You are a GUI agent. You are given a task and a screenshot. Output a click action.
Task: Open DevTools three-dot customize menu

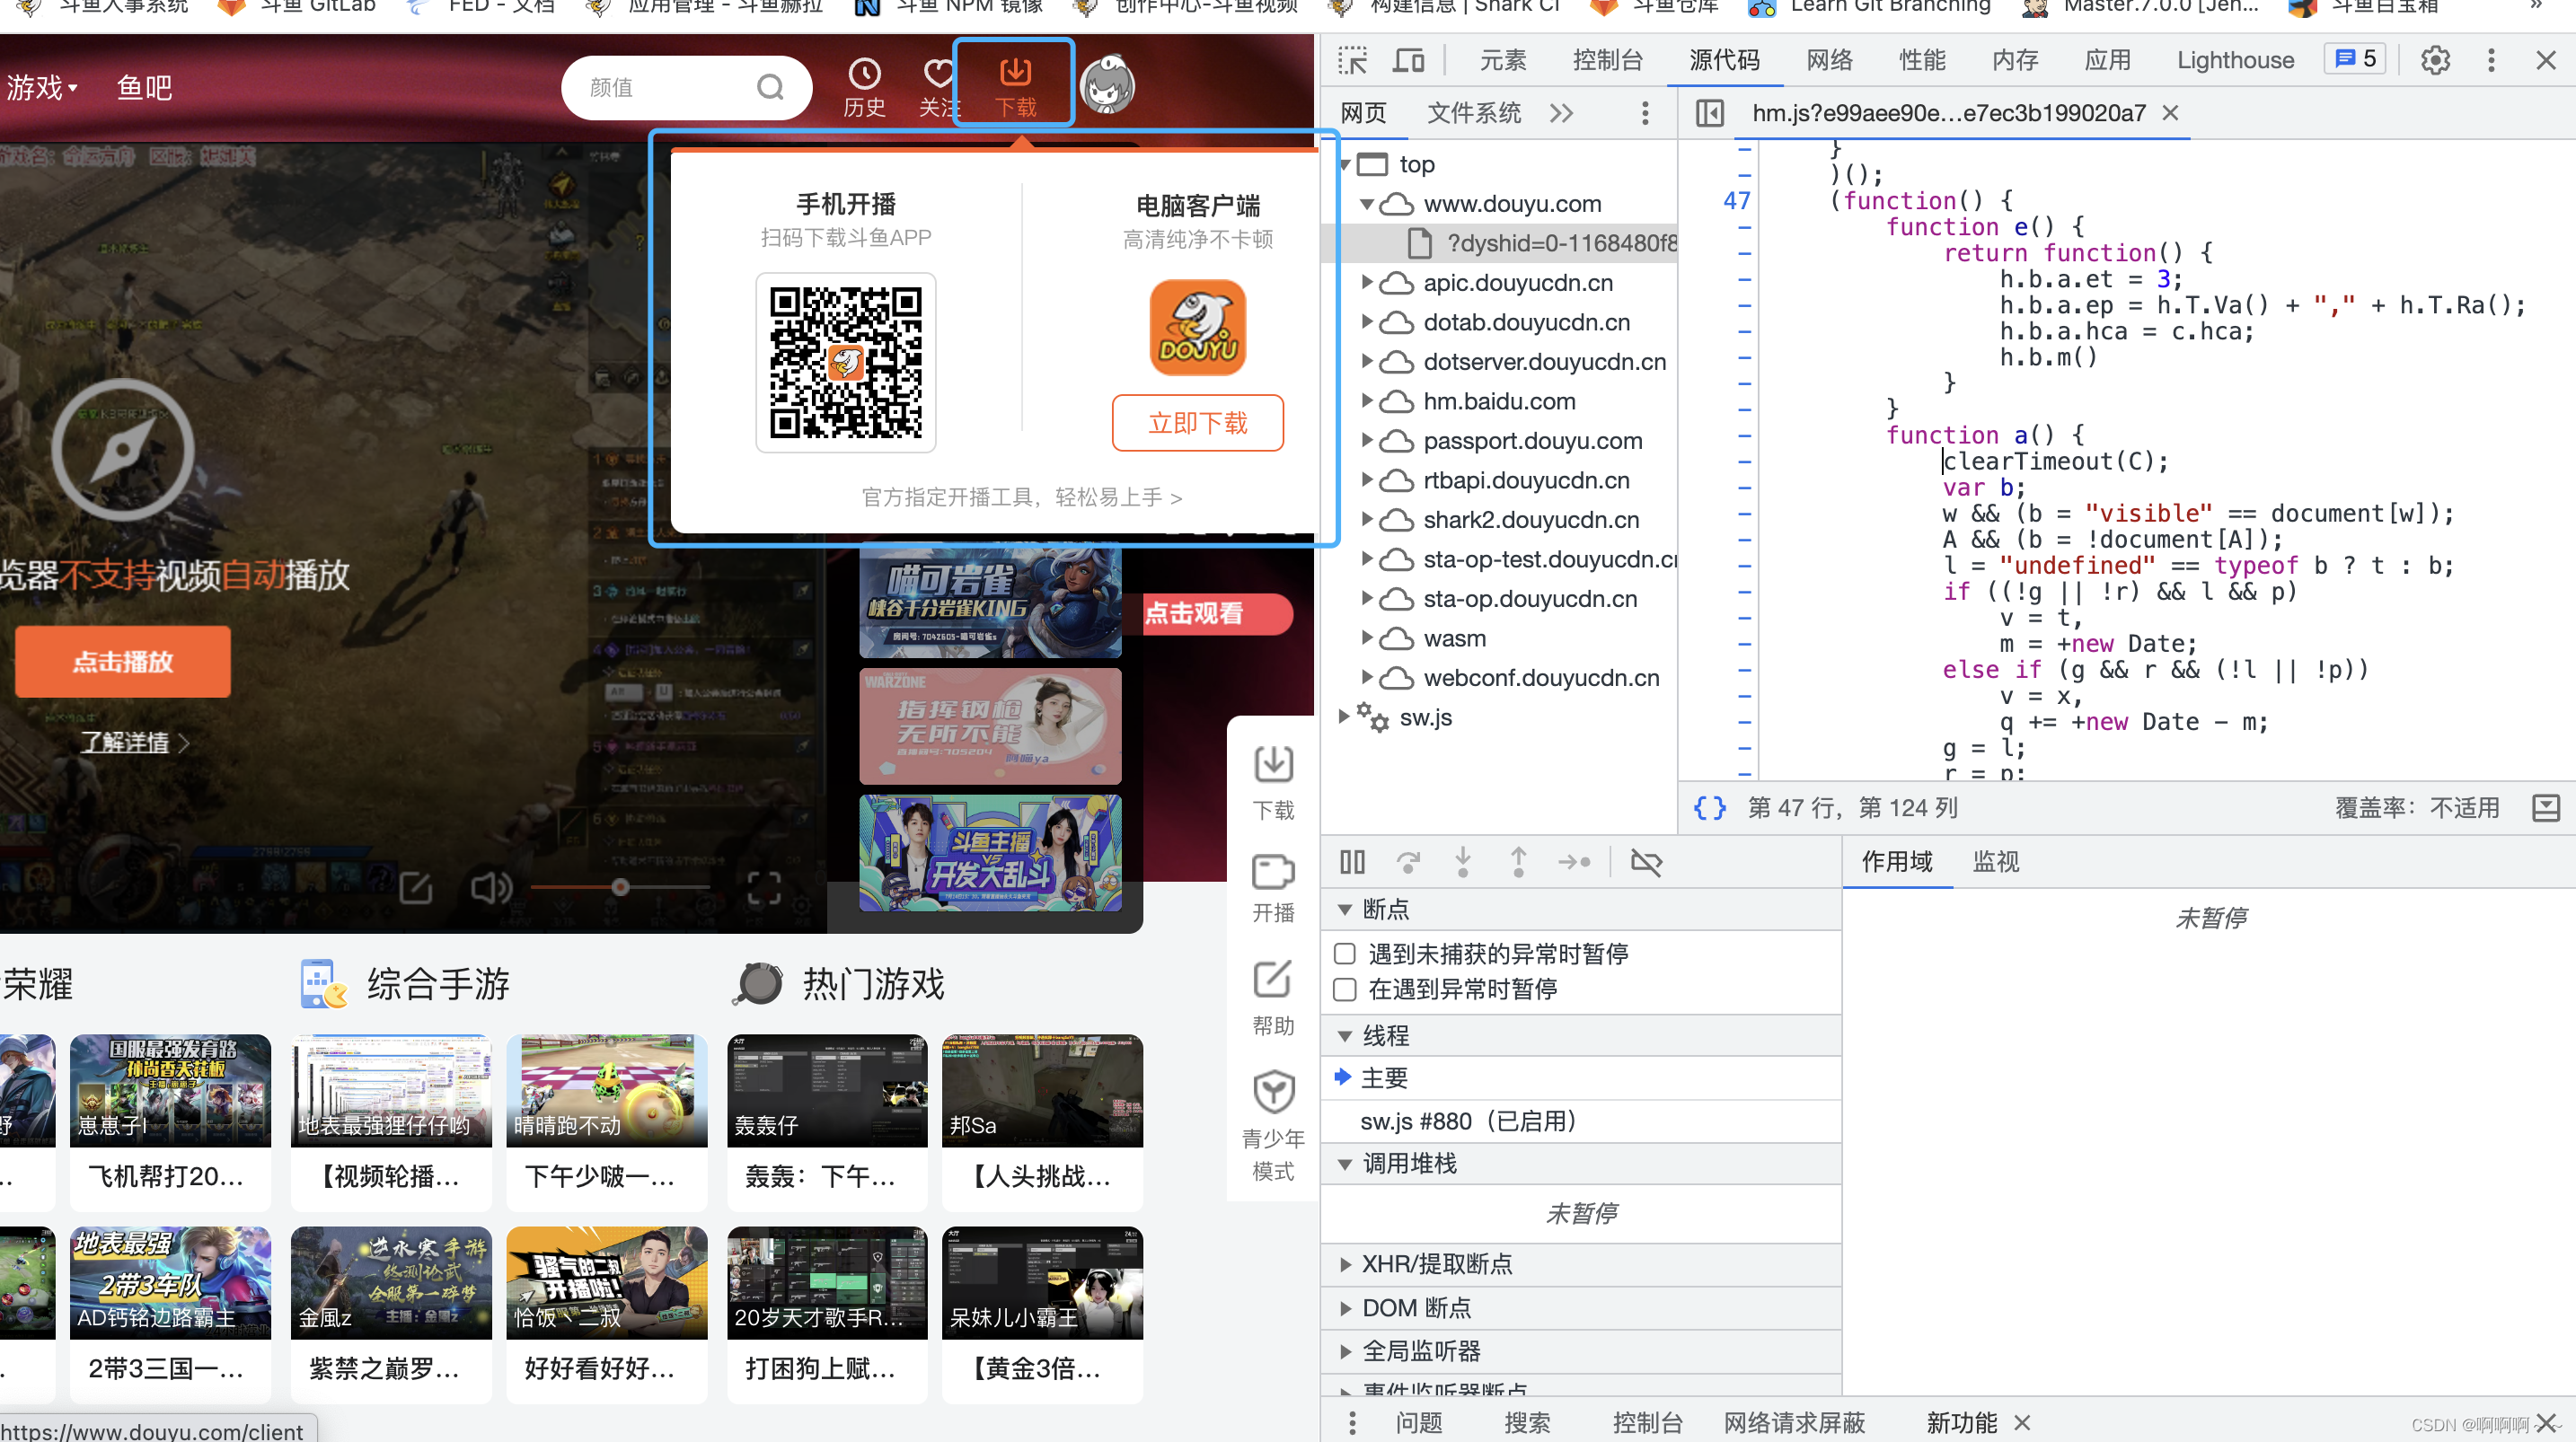2491,60
